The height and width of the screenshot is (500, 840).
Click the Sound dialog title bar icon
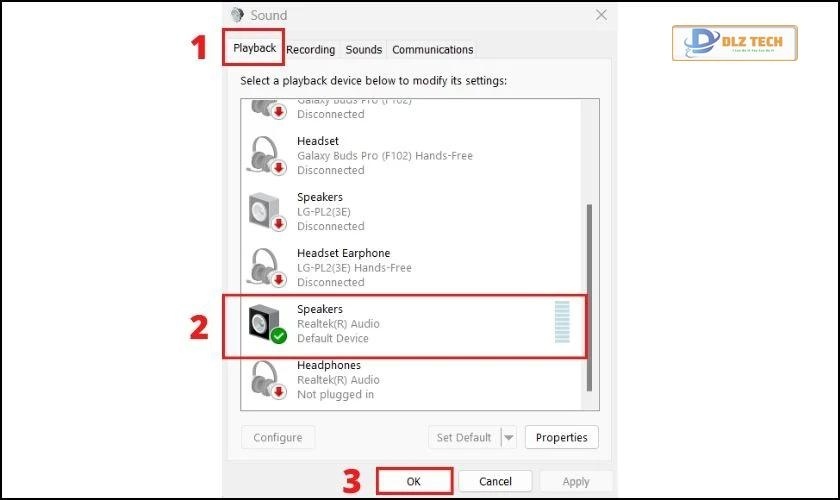(237, 15)
